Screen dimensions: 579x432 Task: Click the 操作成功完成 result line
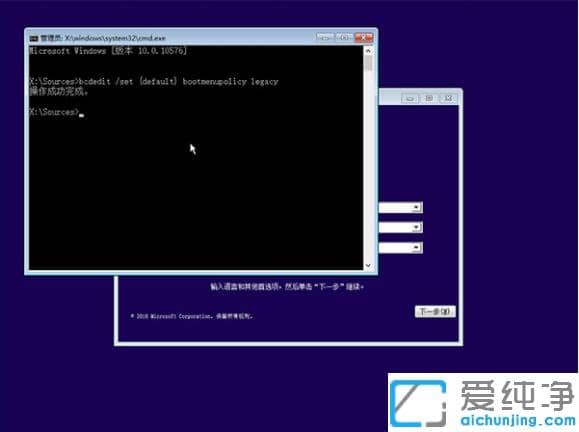point(59,91)
